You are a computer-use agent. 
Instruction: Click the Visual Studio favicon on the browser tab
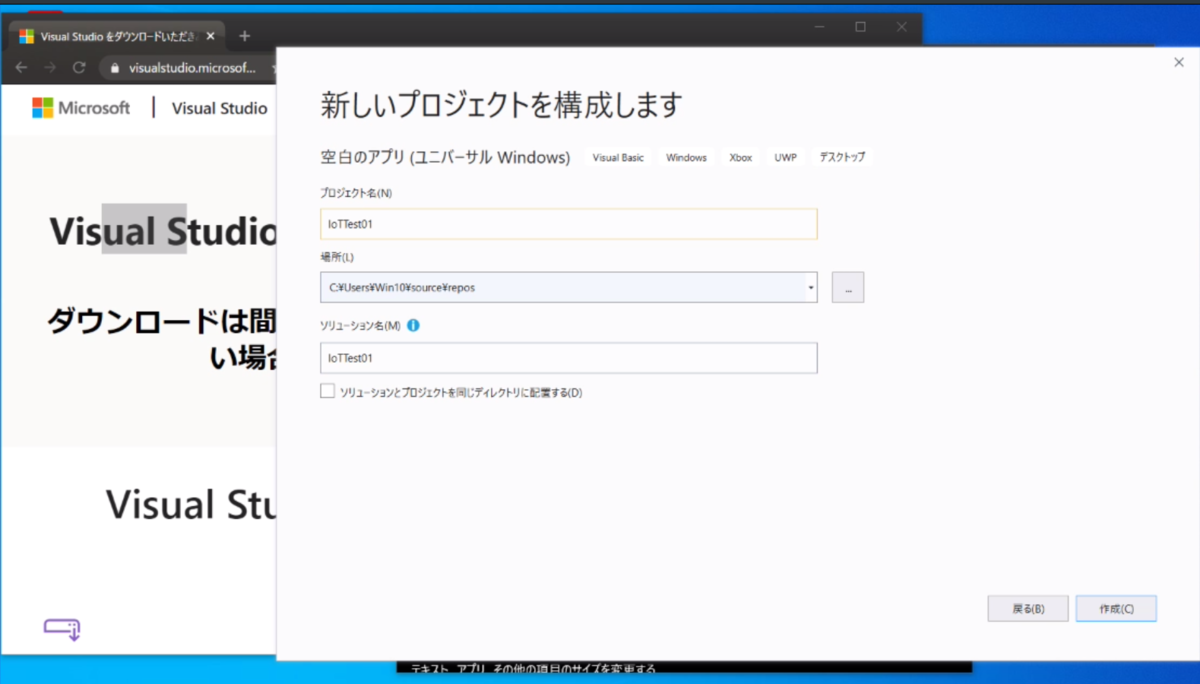(28, 34)
